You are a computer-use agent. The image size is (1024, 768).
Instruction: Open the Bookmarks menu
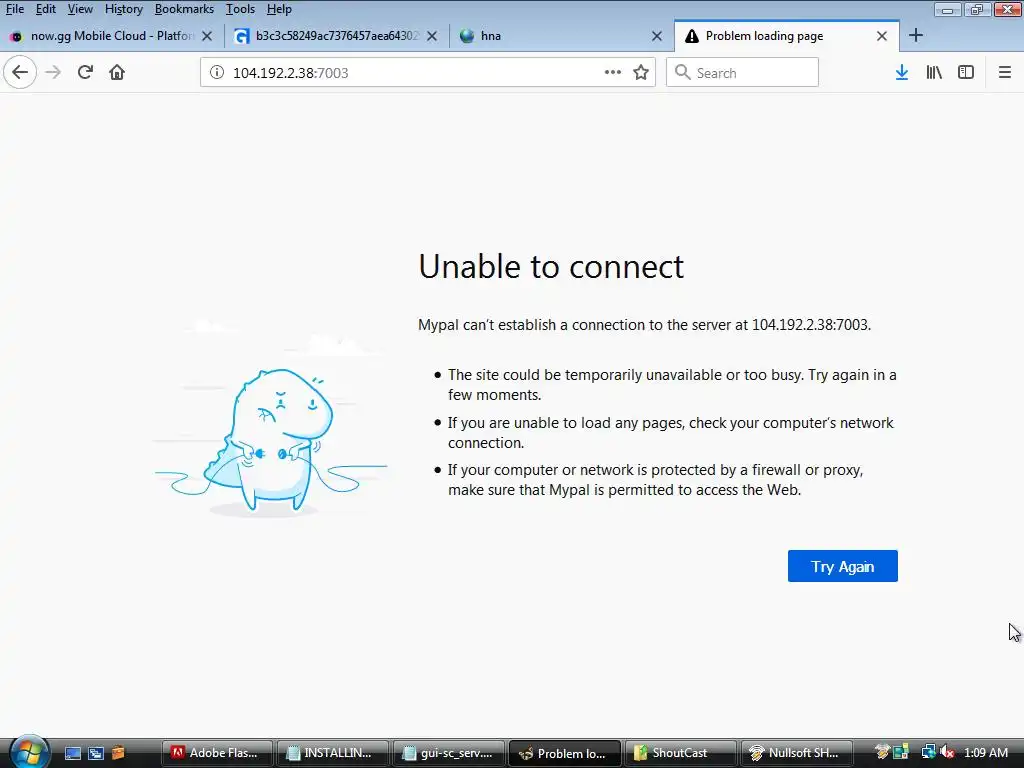pos(184,9)
